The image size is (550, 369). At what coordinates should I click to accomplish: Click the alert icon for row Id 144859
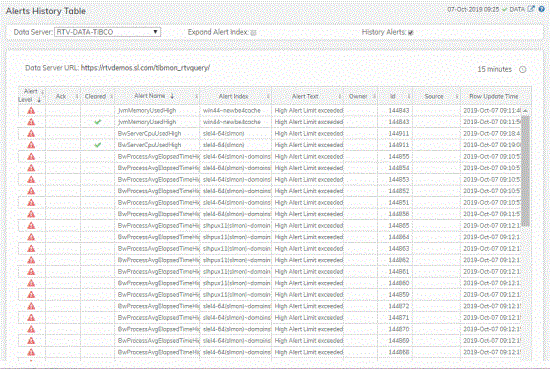click(31, 295)
